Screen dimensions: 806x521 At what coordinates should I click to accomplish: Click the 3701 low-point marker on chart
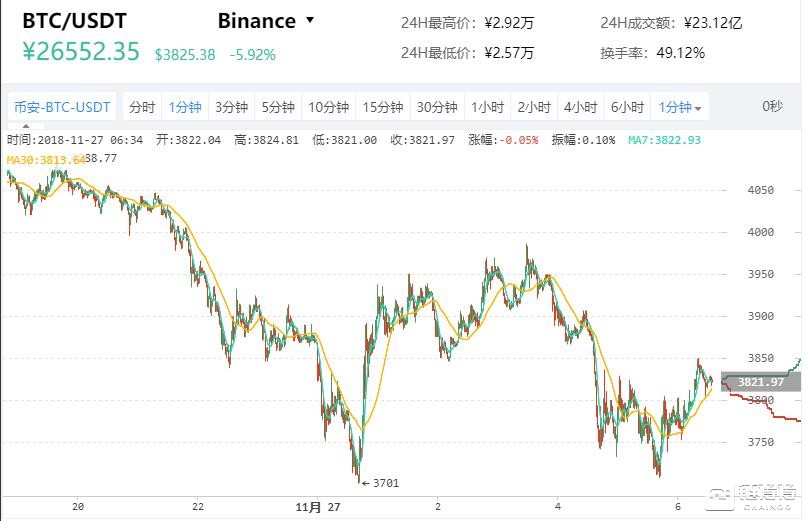[380, 483]
